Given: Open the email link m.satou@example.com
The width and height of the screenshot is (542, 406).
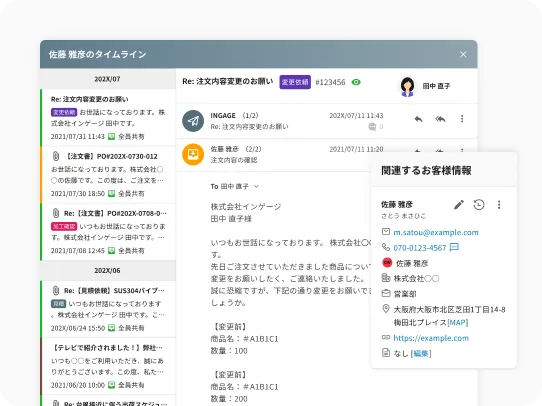Looking at the screenshot, I should (436, 233).
